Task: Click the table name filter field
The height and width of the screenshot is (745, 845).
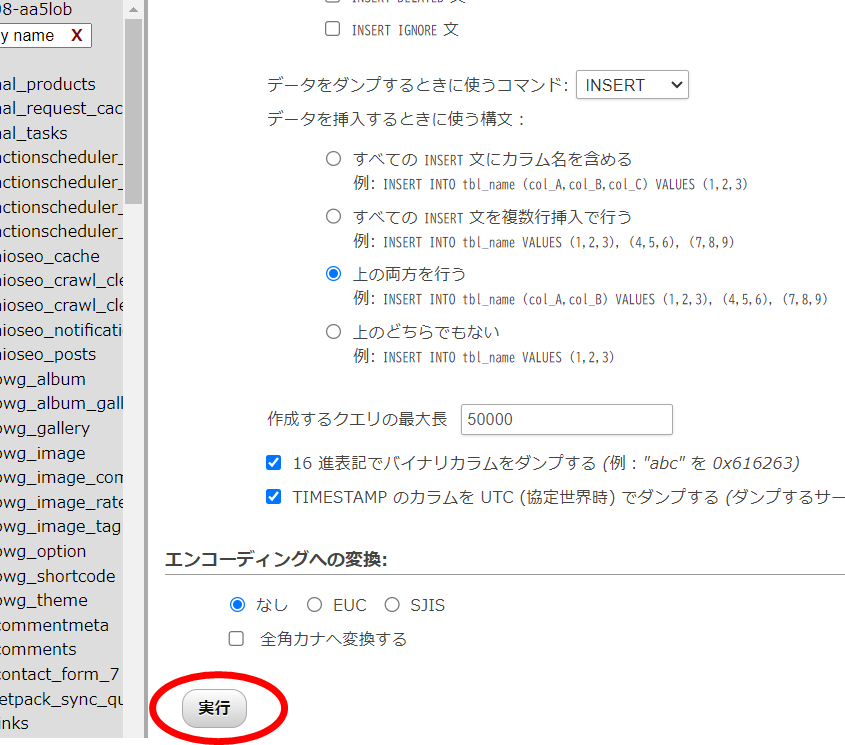Action: (30, 36)
